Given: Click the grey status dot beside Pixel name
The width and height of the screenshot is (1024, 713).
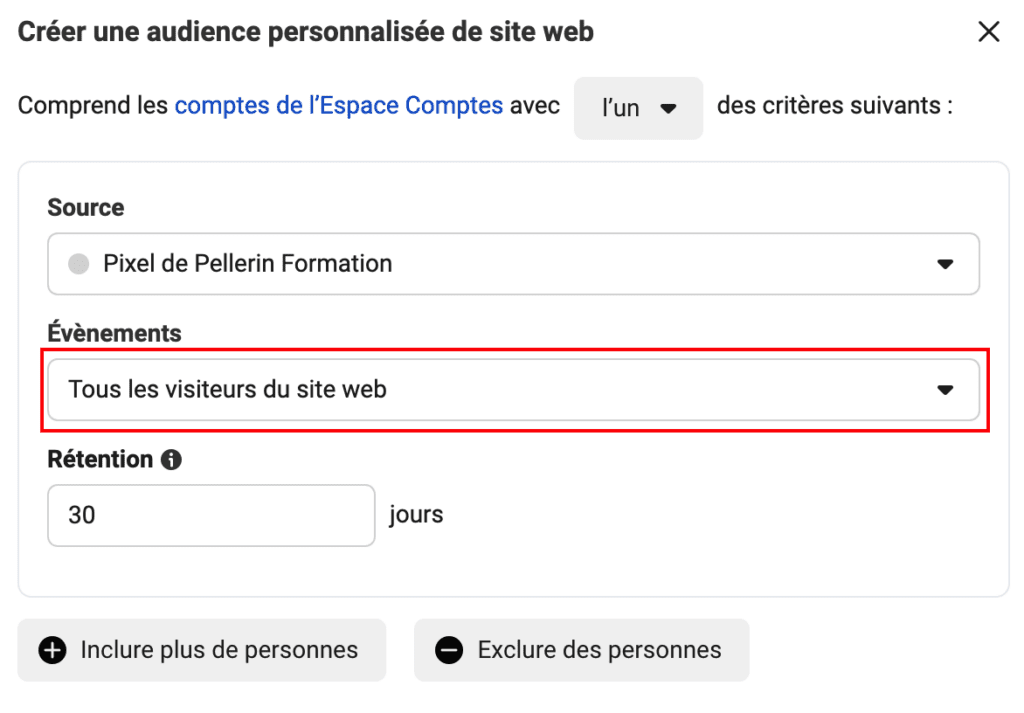Looking at the screenshot, I should (x=78, y=264).
